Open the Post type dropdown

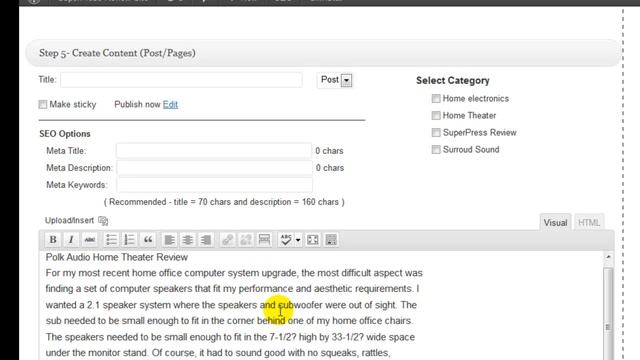coord(335,80)
